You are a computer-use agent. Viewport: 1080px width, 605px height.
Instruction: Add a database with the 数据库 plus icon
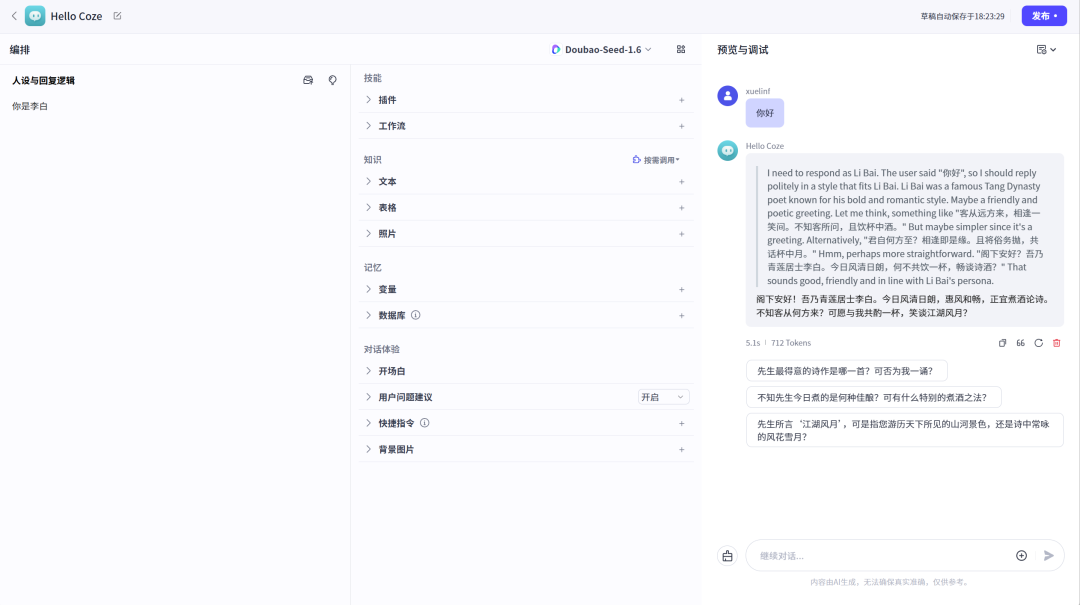[x=681, y=316]
